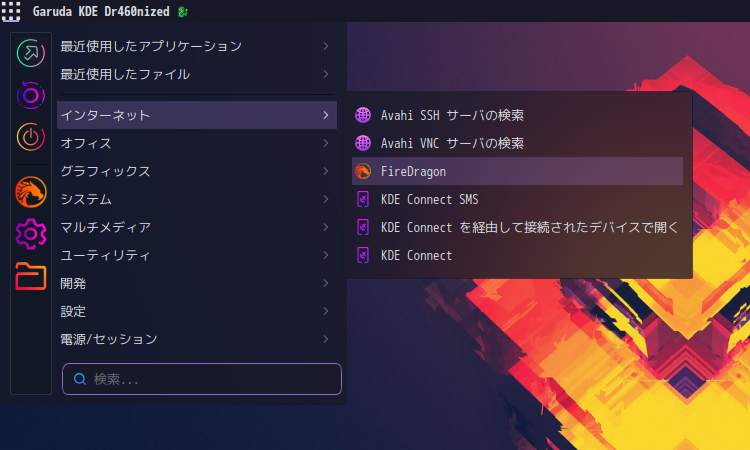This screenshot has height=450, width=750.
Task: Click the orange power button sidebar icon
Action: pos(31,137)
